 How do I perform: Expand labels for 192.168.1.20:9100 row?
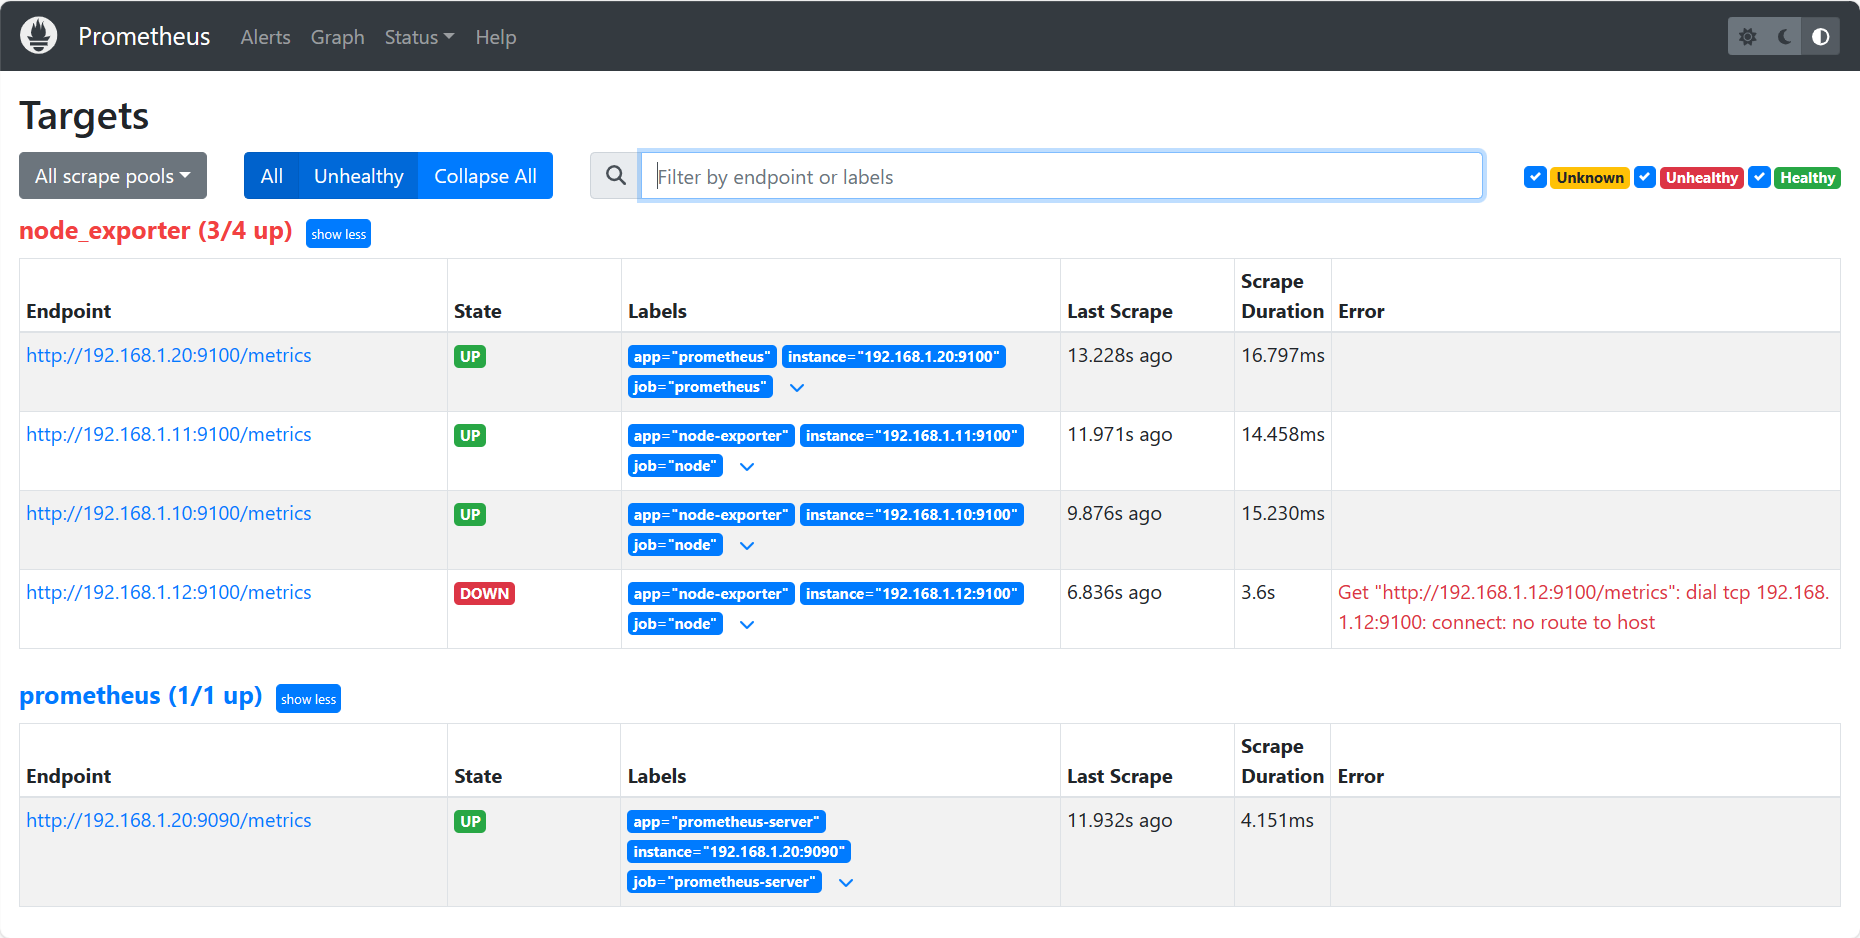tap(797, 387)
